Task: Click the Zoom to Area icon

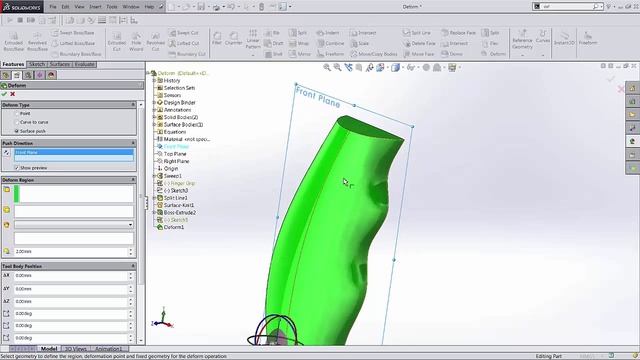Action: pos(337,67)
